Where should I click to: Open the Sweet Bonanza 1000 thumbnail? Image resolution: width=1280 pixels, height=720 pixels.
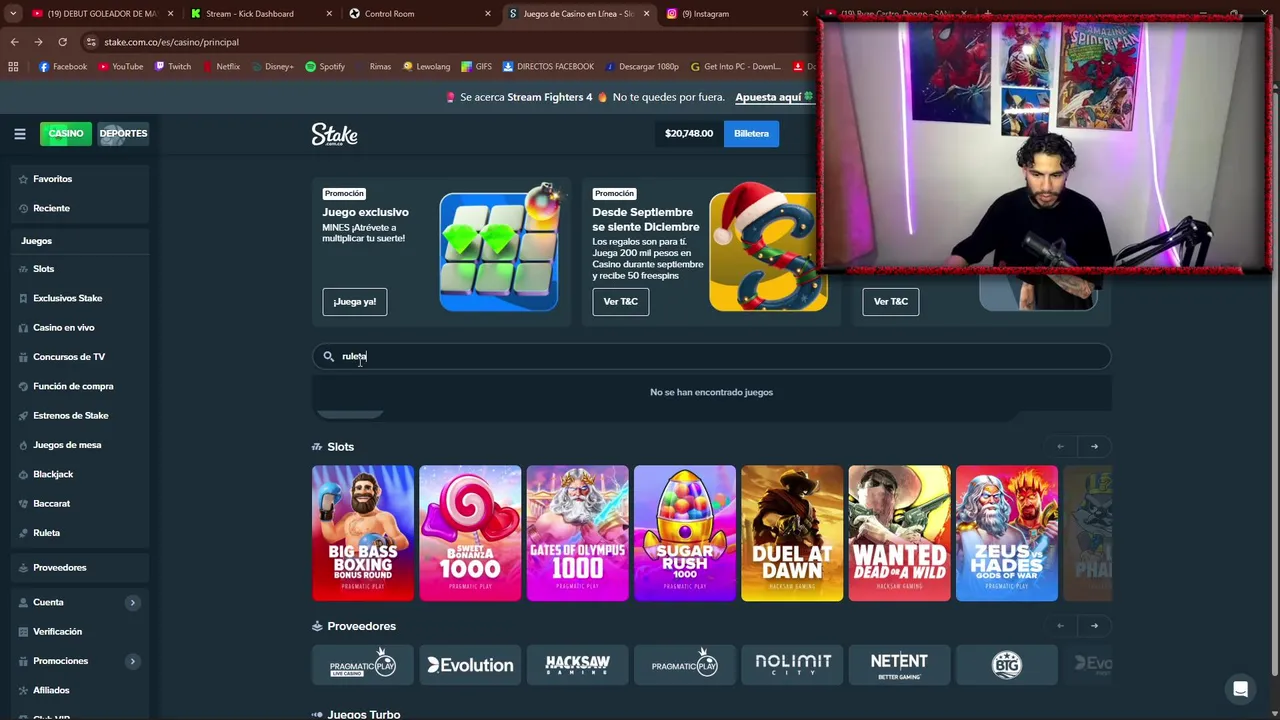470,533
